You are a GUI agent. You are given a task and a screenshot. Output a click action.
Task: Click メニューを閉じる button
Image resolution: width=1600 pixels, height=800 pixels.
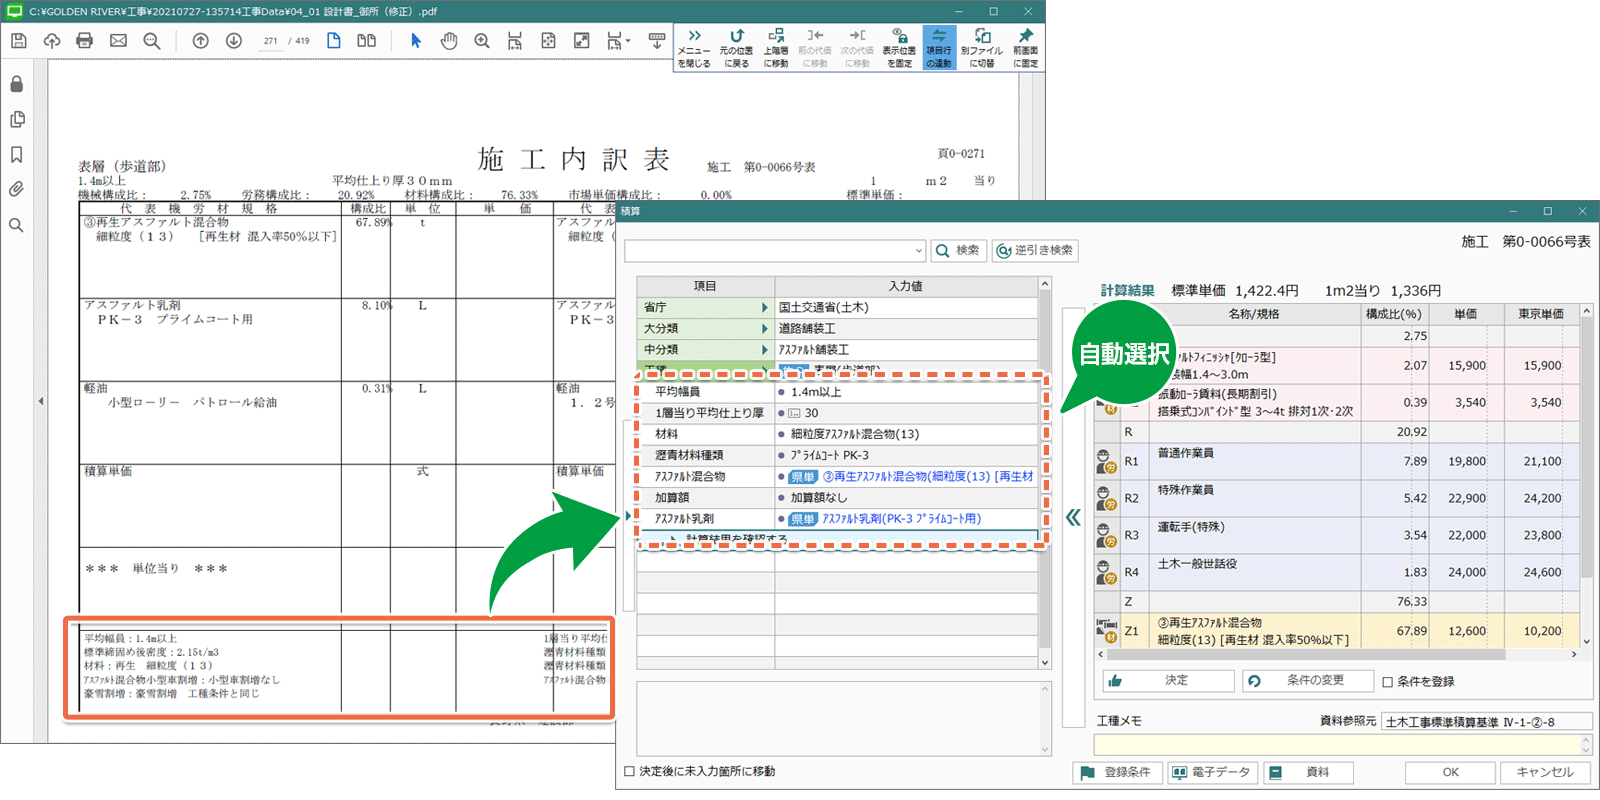click(694, 48)
